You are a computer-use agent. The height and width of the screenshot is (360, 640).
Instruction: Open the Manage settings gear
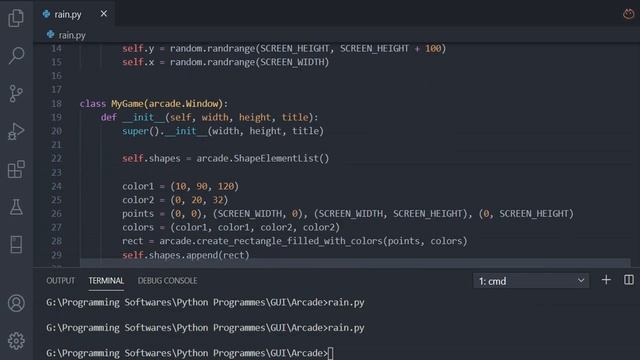point(16,341)
